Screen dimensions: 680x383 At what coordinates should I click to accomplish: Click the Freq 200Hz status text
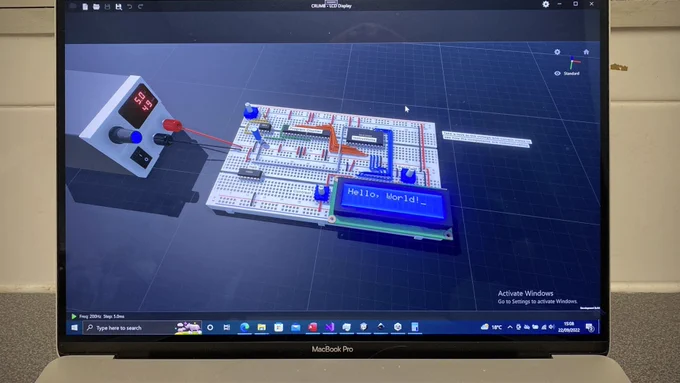pyautogui.click(x=90, y=316)
